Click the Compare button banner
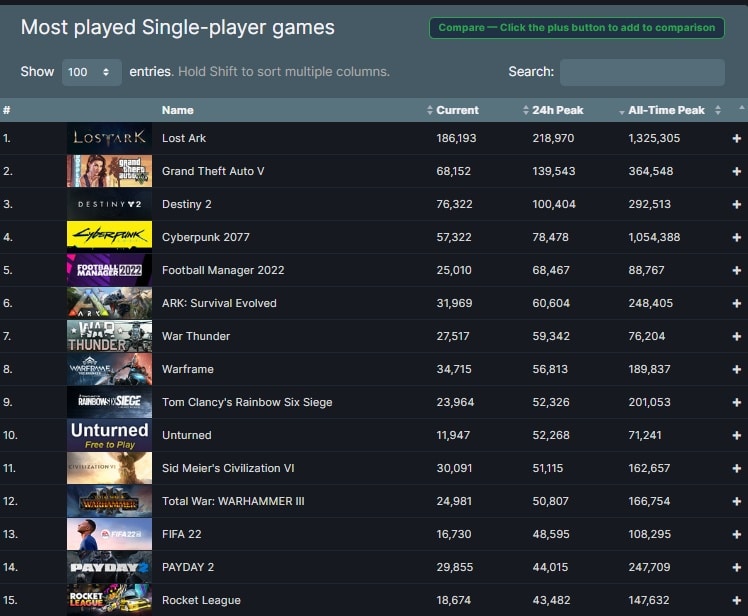The image size is (748, 616). [577, 28]
